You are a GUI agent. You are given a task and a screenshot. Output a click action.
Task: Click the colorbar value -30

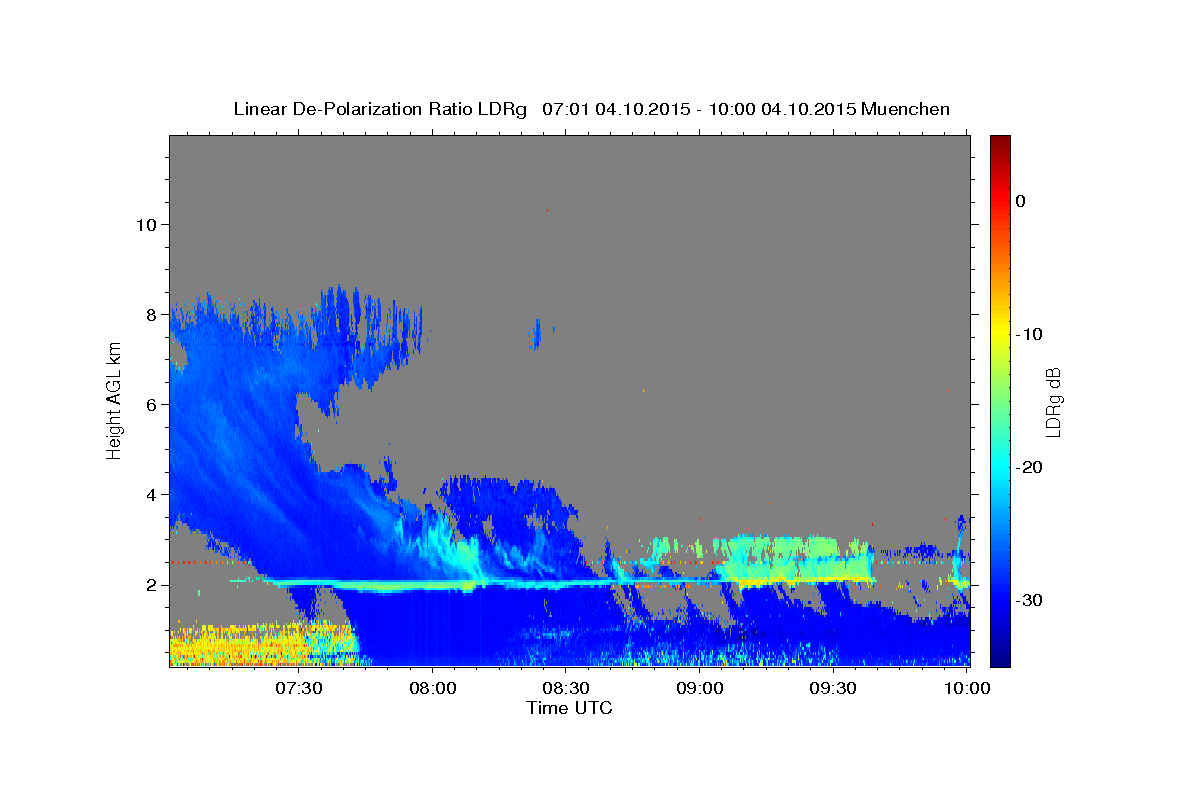(x=1030, y=600)
